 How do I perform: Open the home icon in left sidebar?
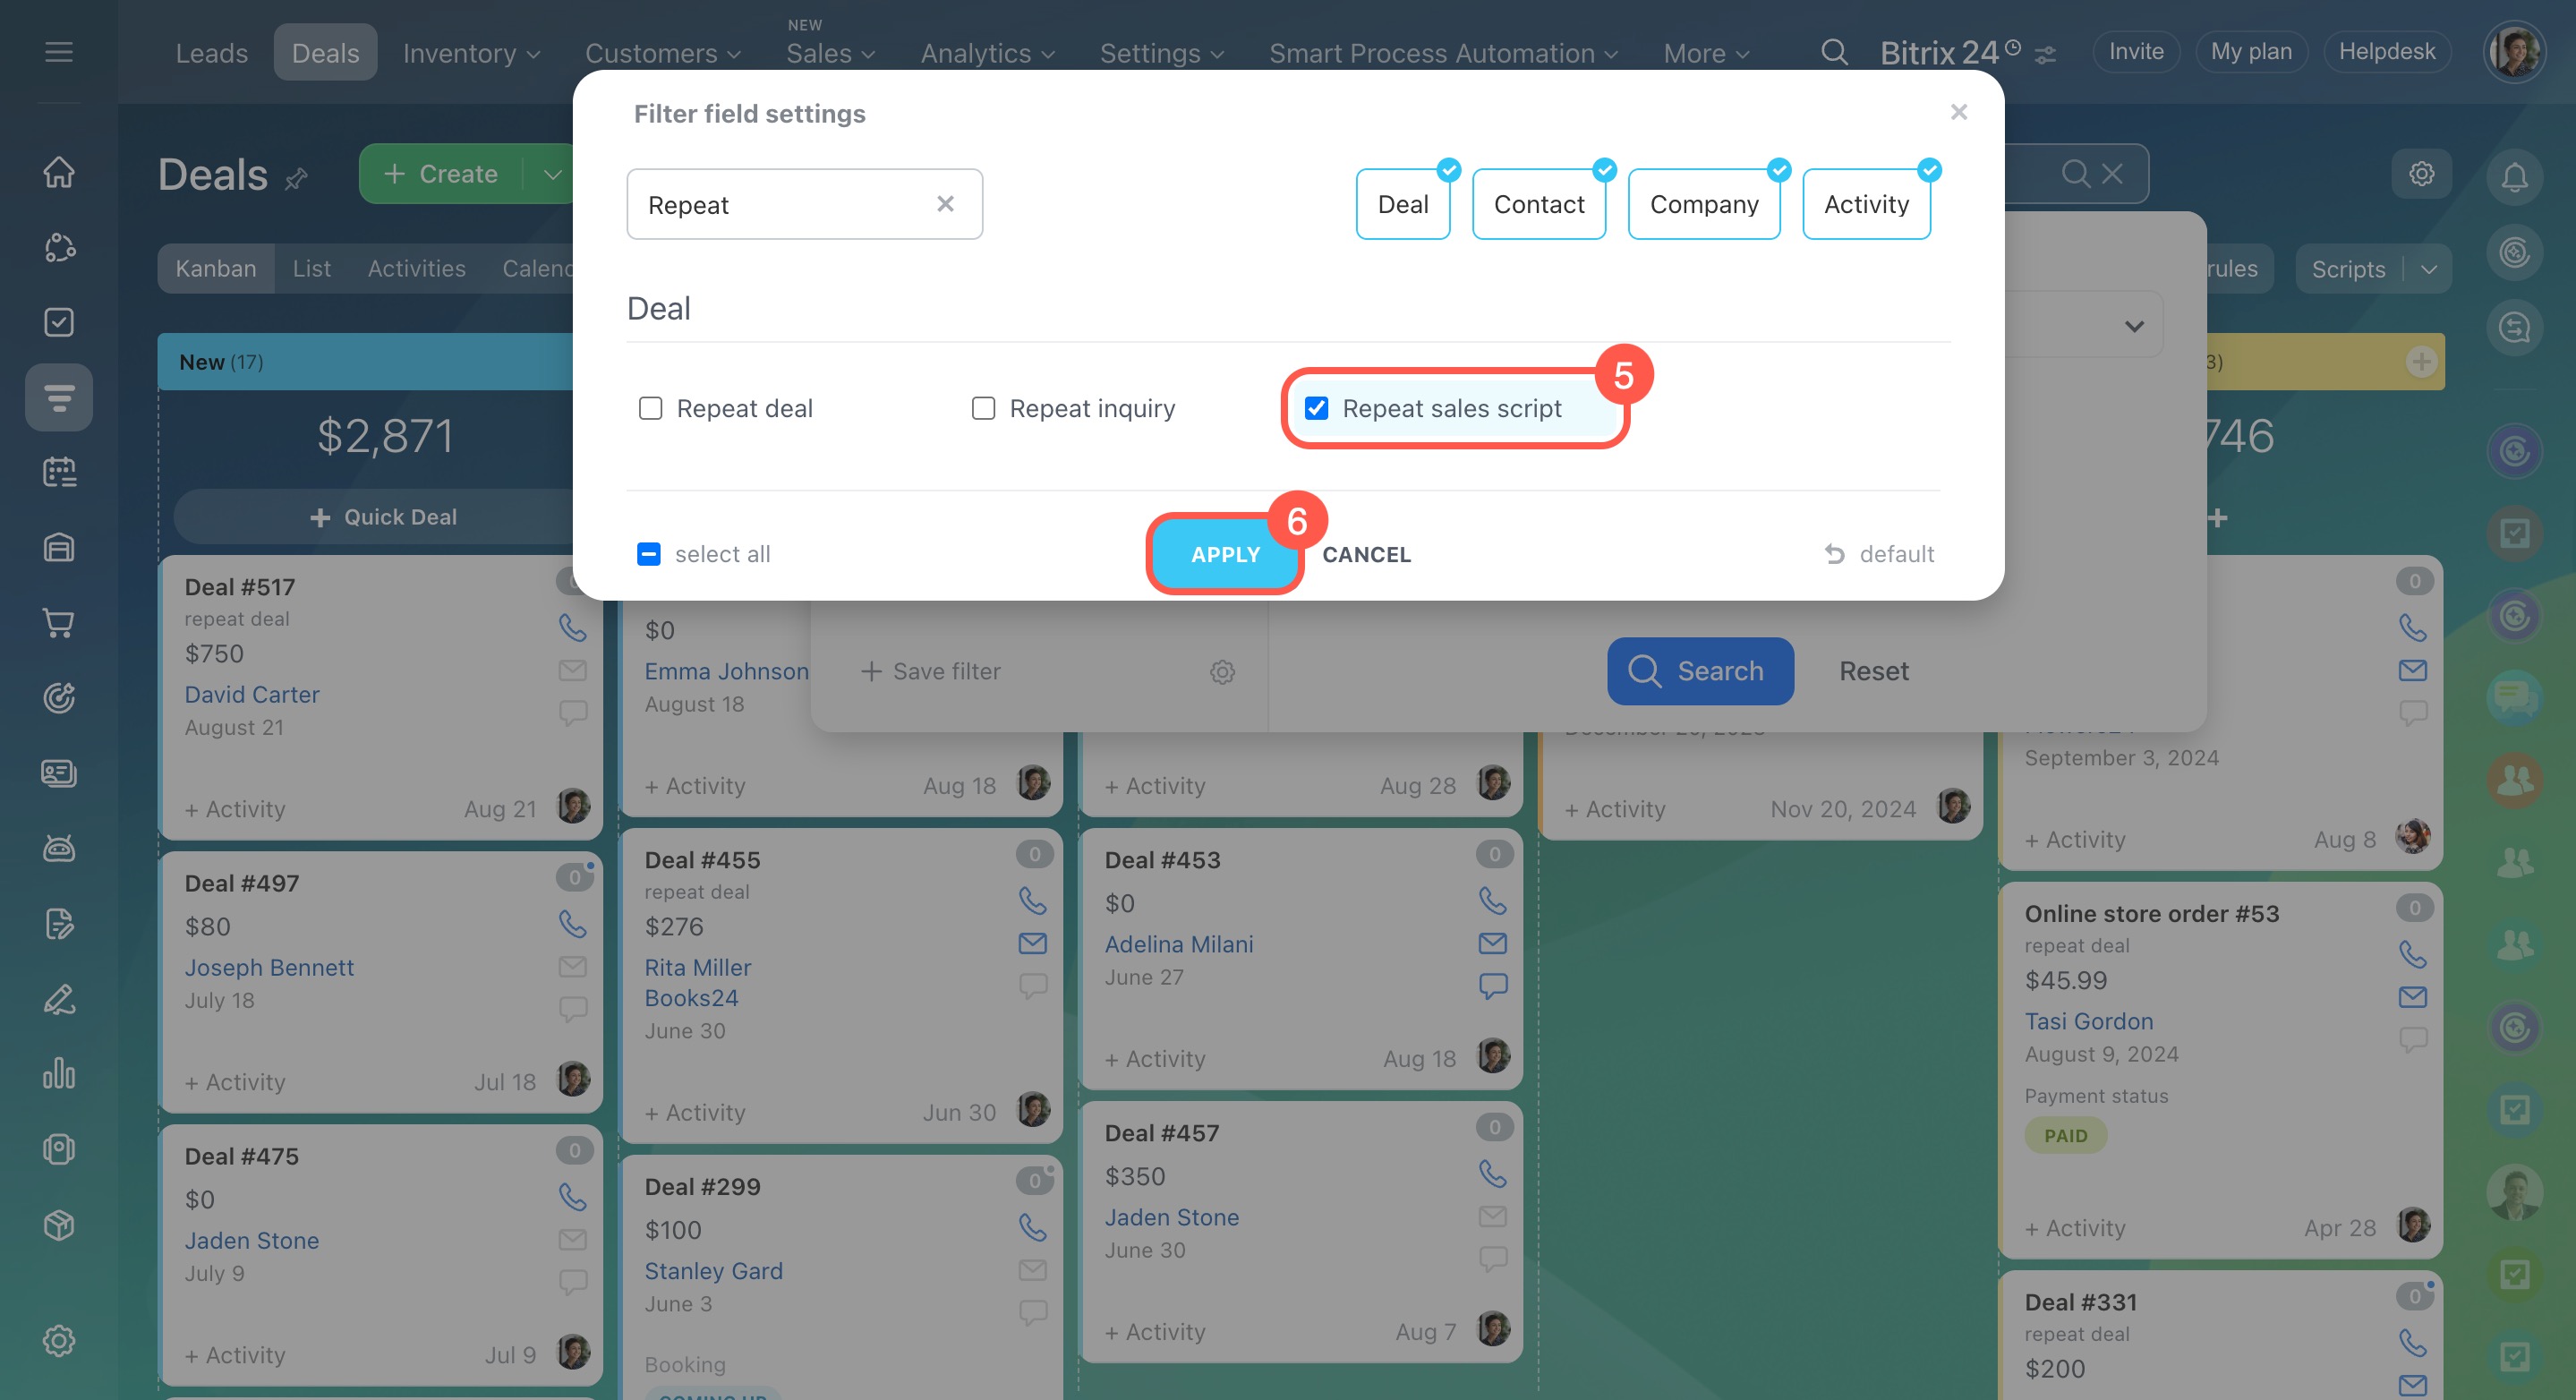(59, 172)
